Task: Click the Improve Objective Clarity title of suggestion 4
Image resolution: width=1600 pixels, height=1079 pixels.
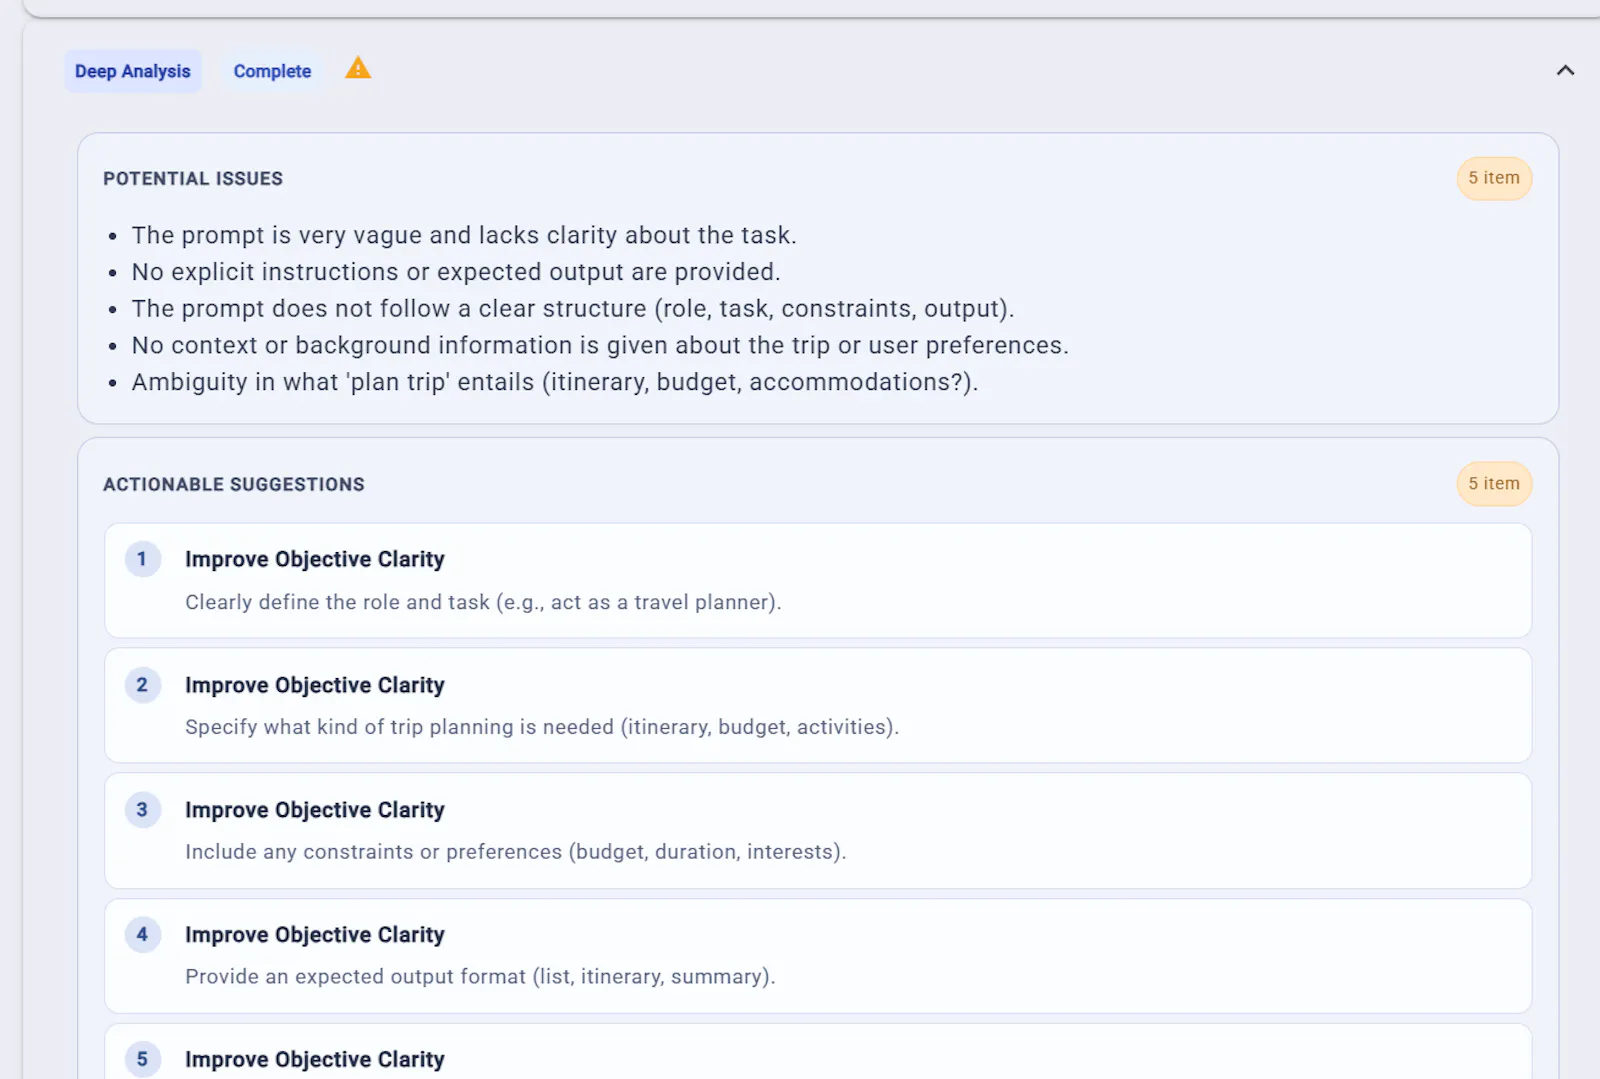Action: point(315,935)
